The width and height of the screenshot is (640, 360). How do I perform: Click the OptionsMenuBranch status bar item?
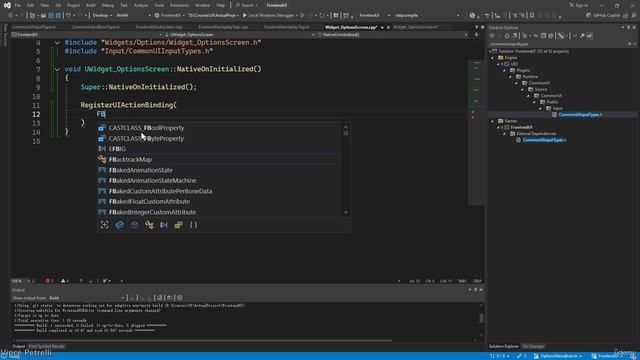(x=558, y=356)
